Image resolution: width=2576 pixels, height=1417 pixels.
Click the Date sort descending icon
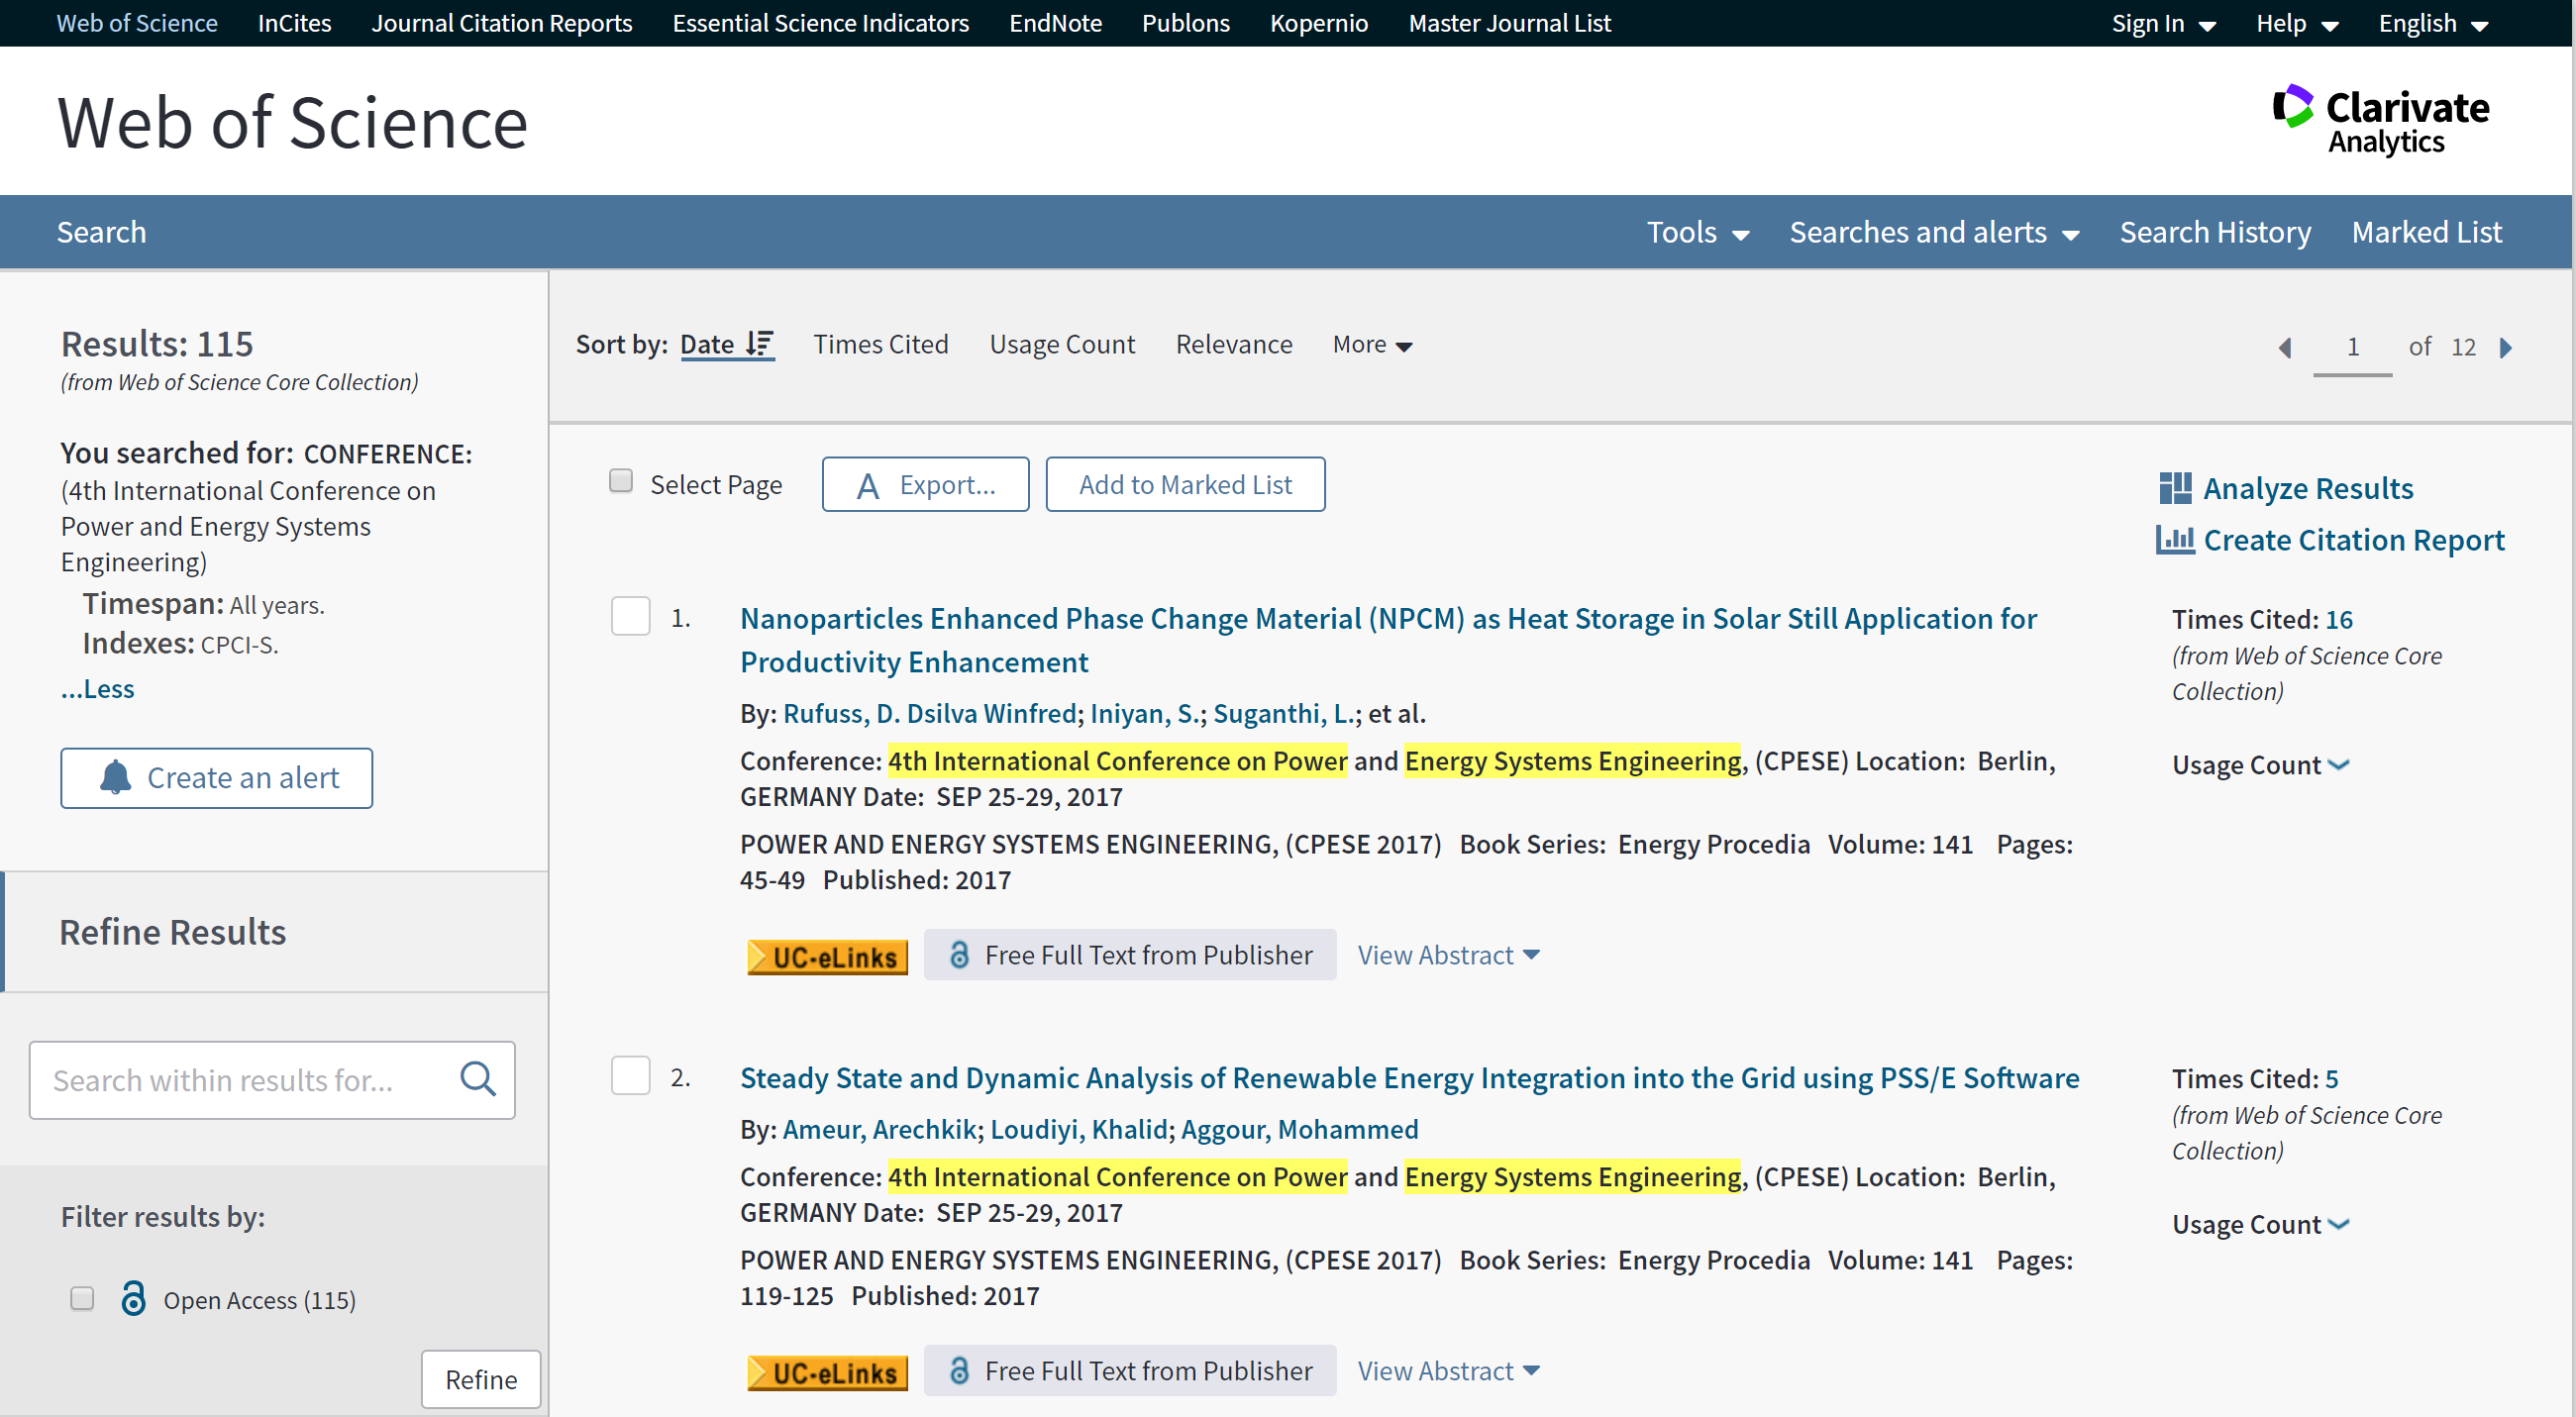(760, 344)
